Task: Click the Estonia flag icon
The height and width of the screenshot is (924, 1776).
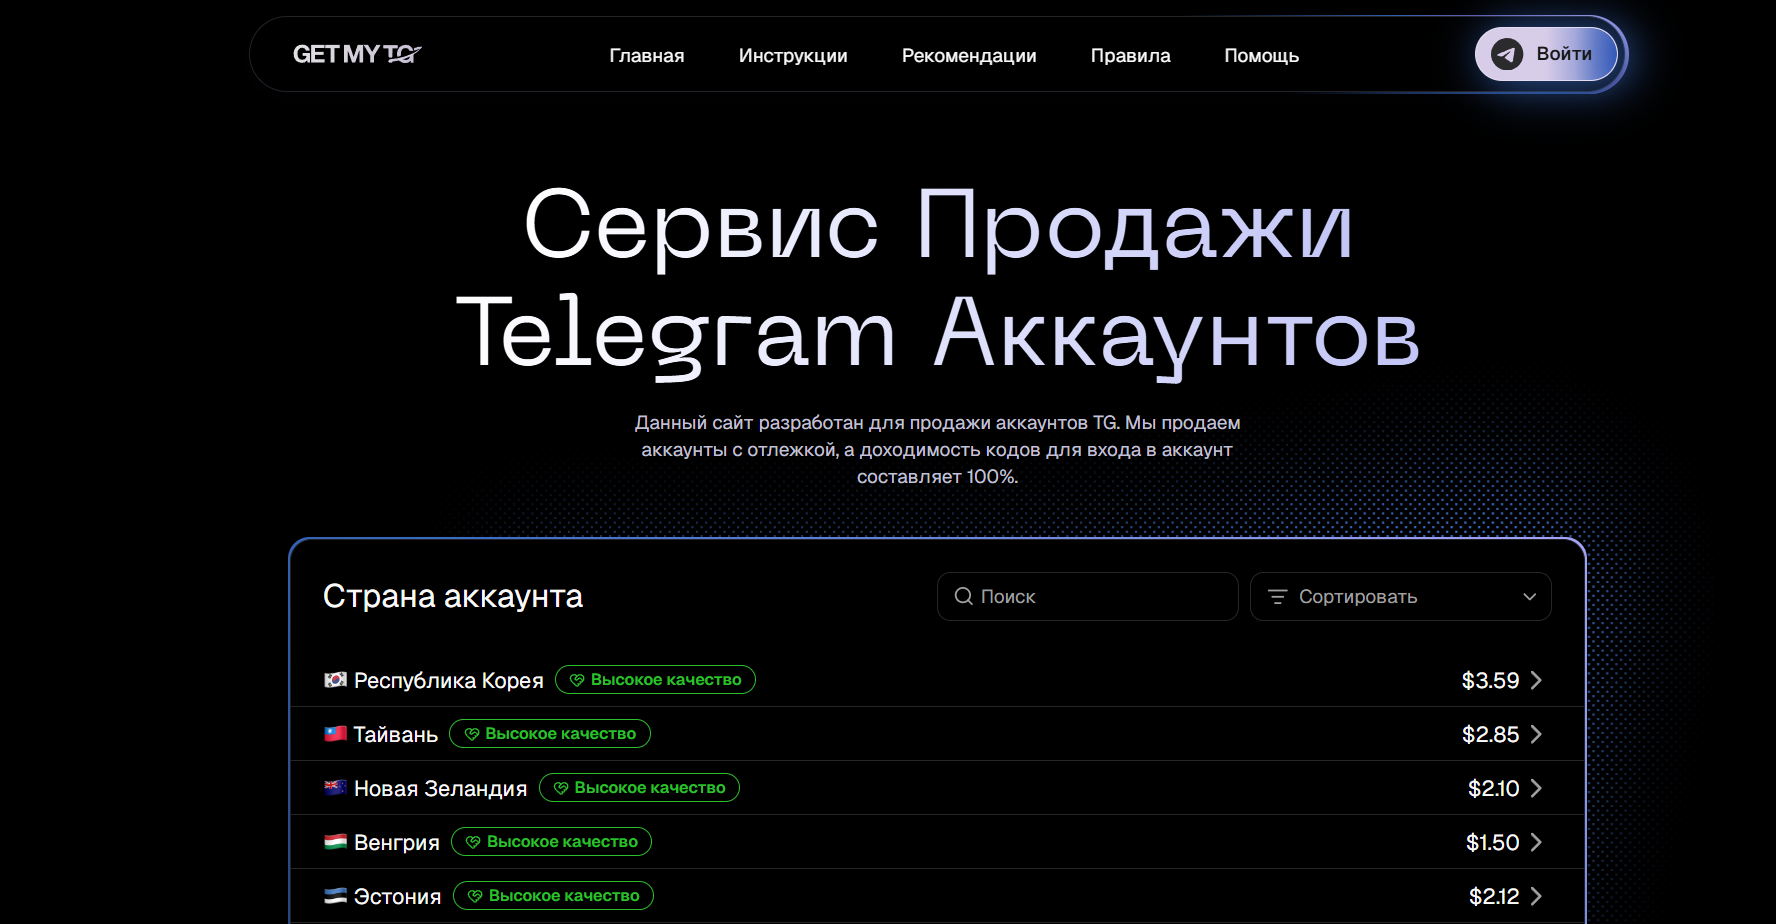Action: point(336,896)
